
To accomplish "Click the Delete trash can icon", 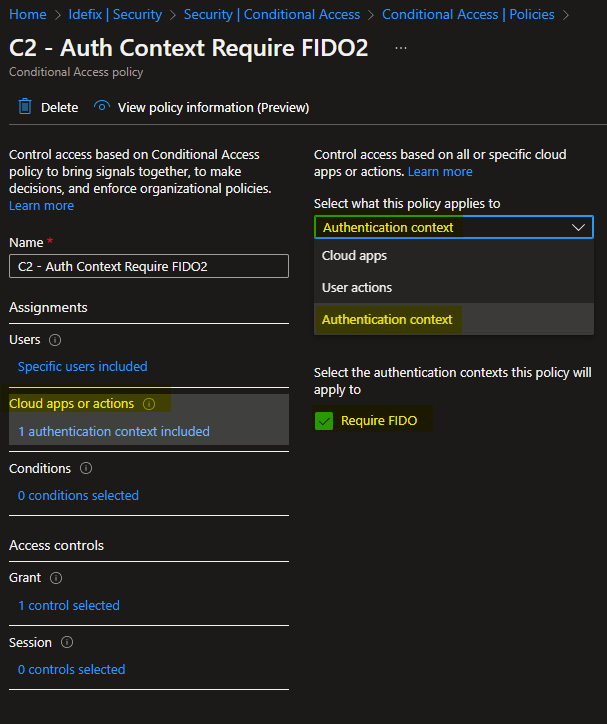I will [25, 107].
